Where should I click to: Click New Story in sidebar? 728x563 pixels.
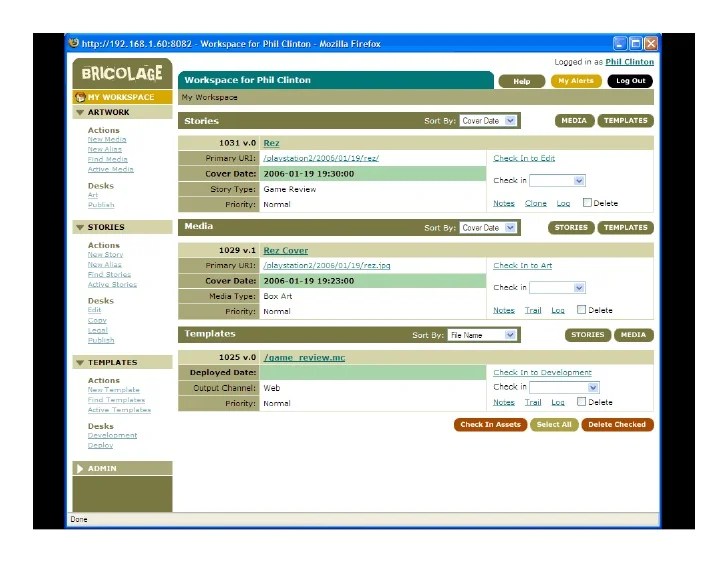[x=105, y=254]
